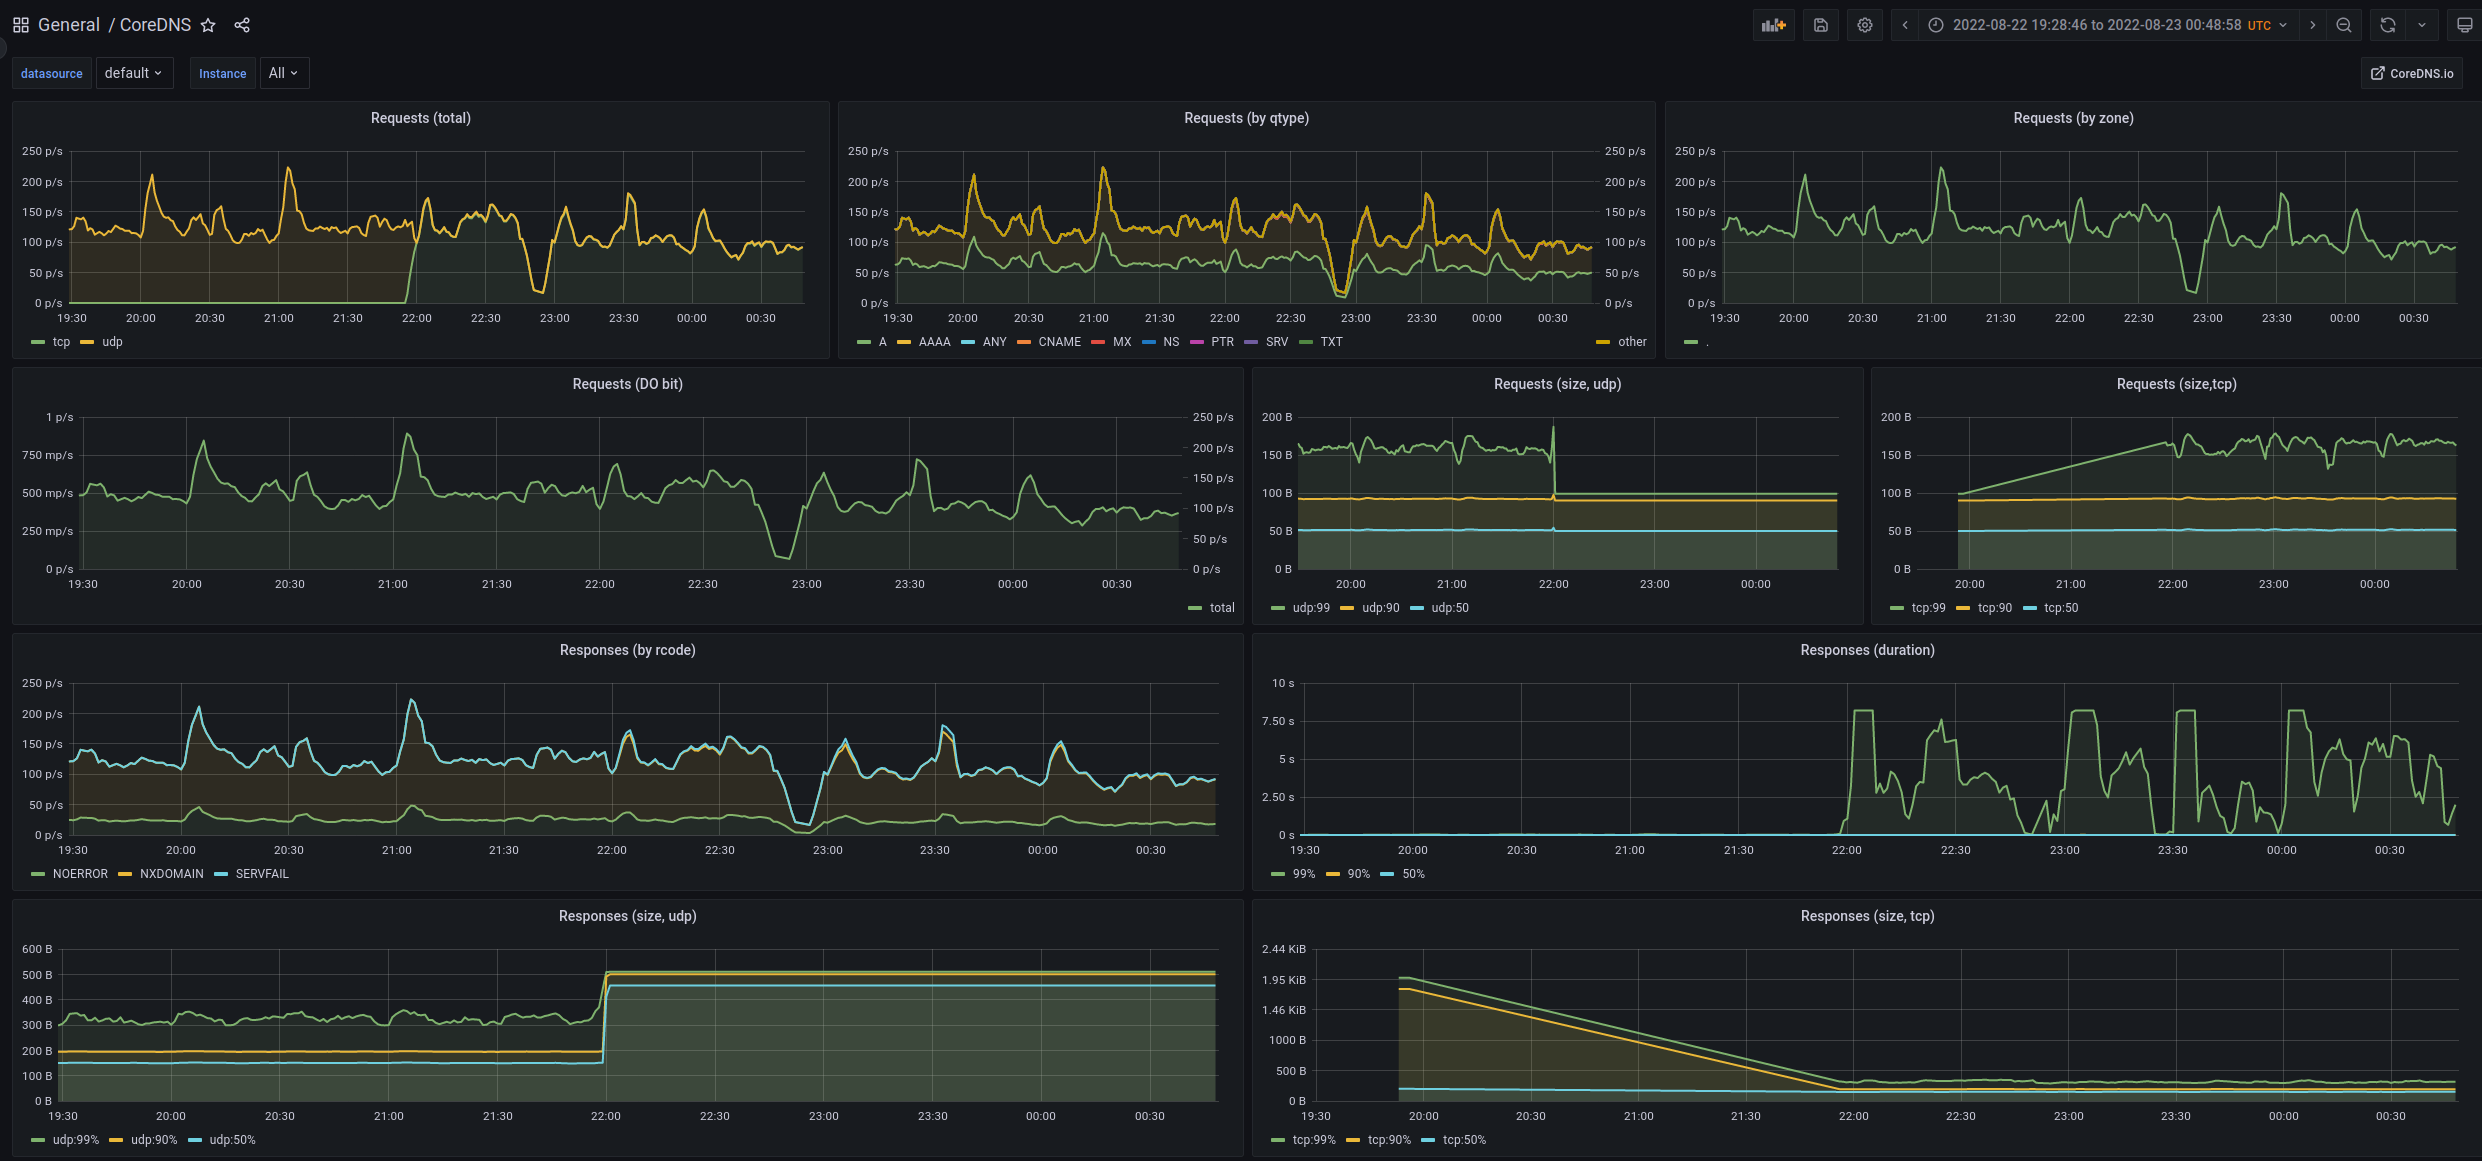Open the share dashboard icon
Screen dimensions: 2482x1161
[242, 25]
